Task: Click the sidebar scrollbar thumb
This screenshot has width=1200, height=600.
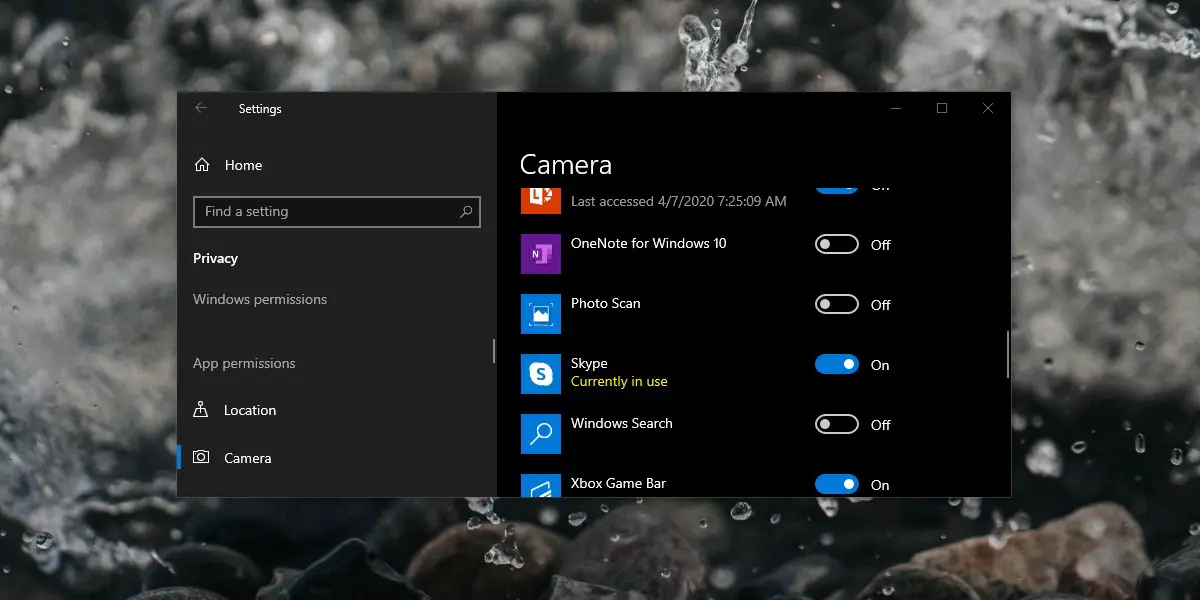Action: (493, 351)
